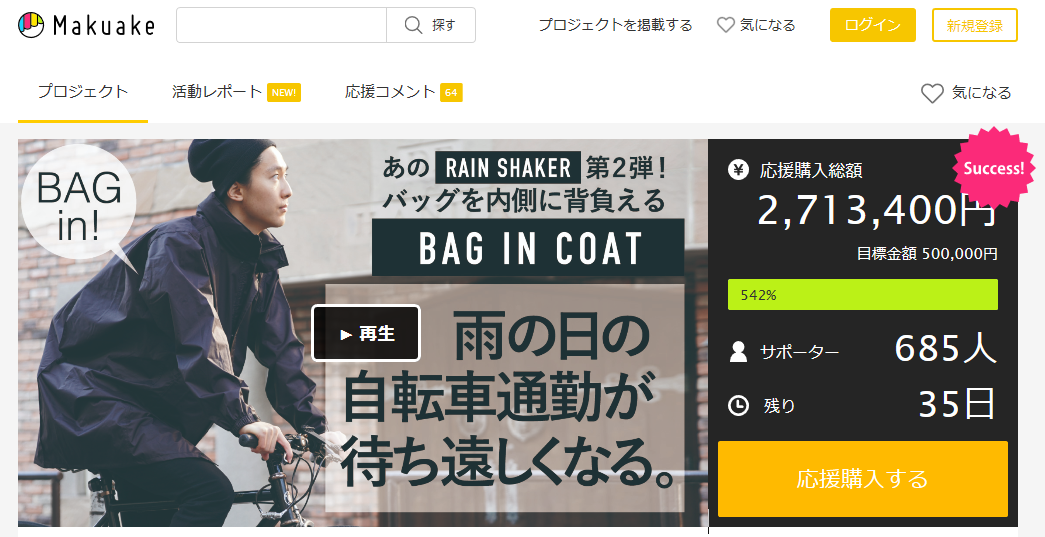This screenshot has width=1045, height=537.
Task: Click the 新規登録 button
Action: click(974, 25)
